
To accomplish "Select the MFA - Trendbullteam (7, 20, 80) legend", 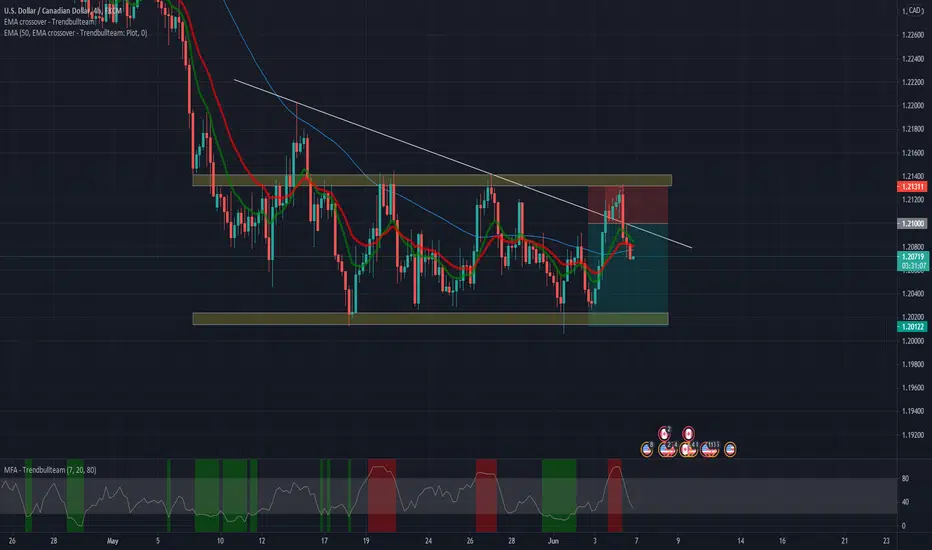I will [50, 470].
